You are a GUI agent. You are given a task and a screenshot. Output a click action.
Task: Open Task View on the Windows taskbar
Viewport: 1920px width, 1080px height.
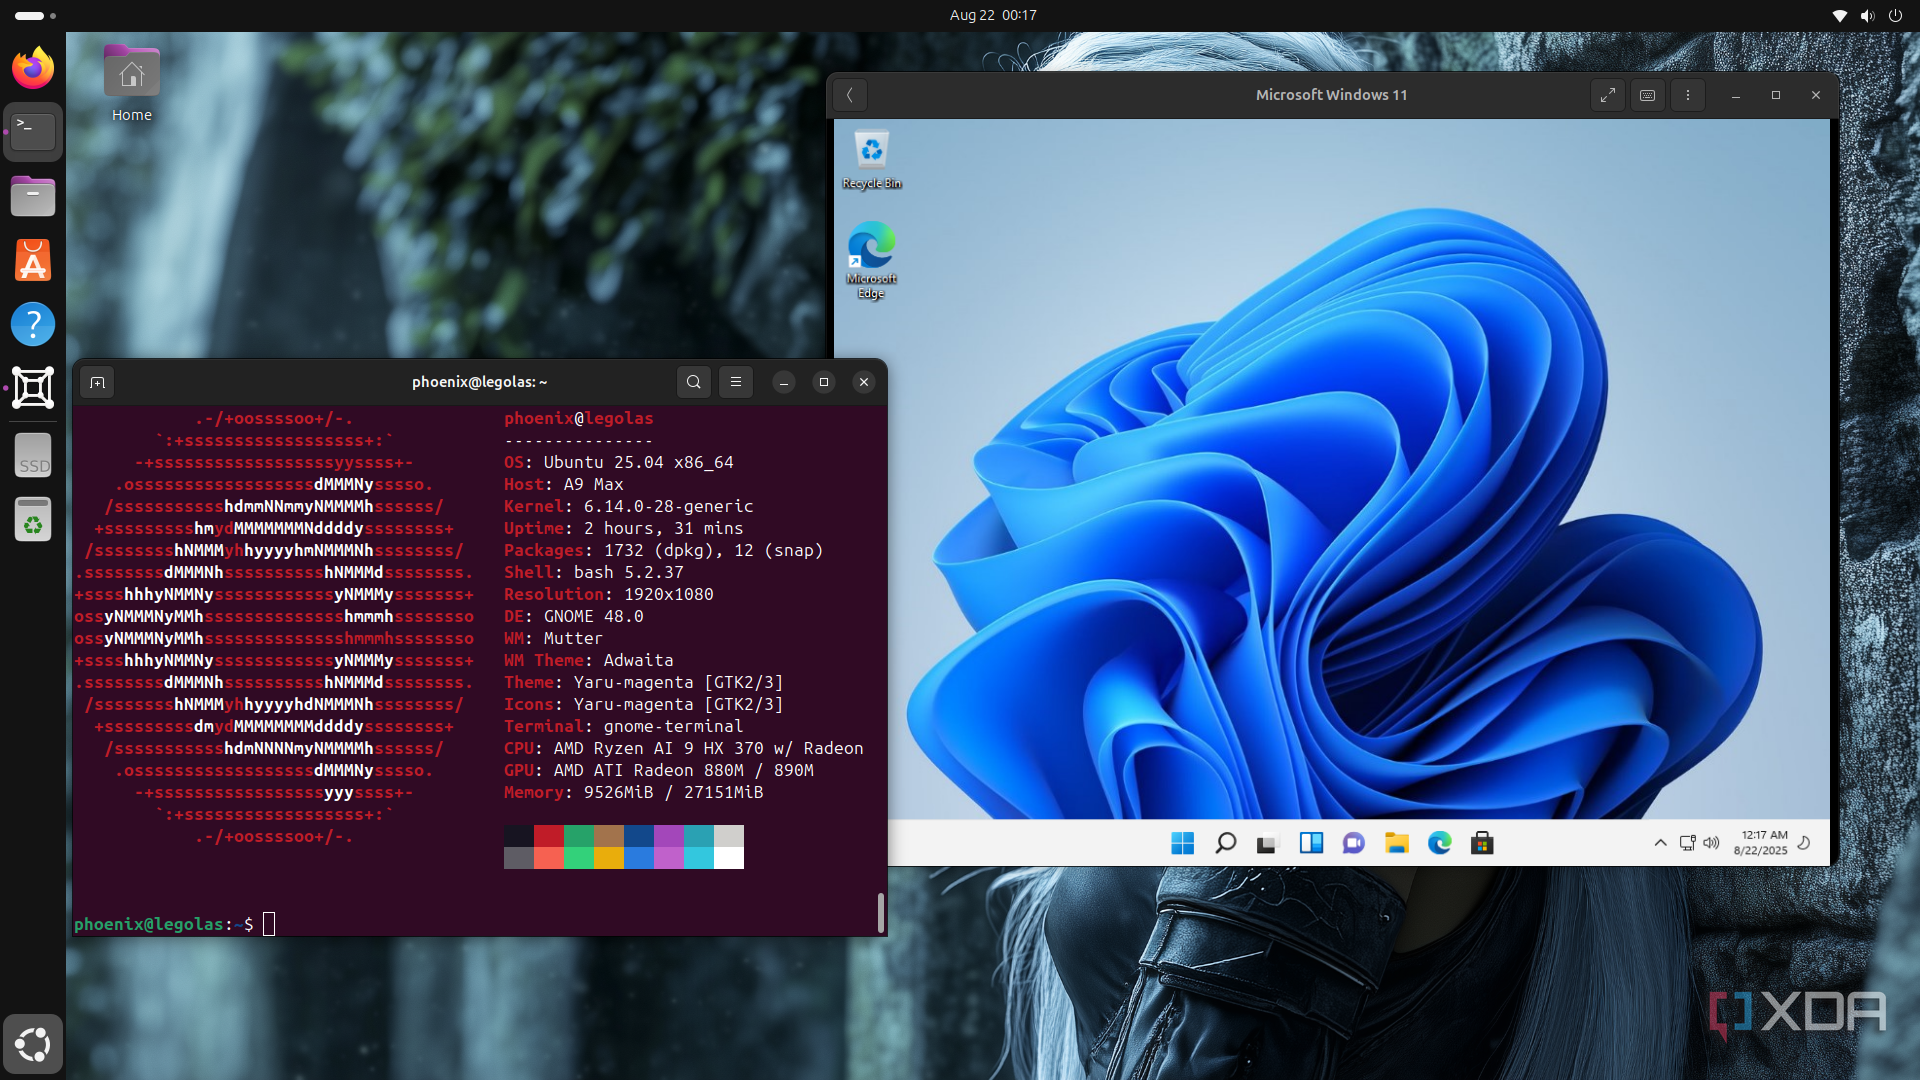1268,843
